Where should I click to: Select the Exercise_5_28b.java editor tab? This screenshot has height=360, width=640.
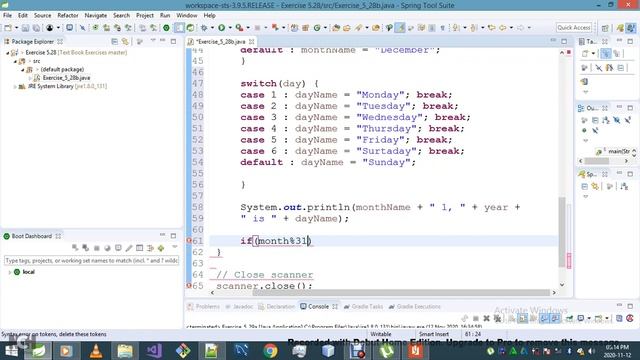point(220,42)
